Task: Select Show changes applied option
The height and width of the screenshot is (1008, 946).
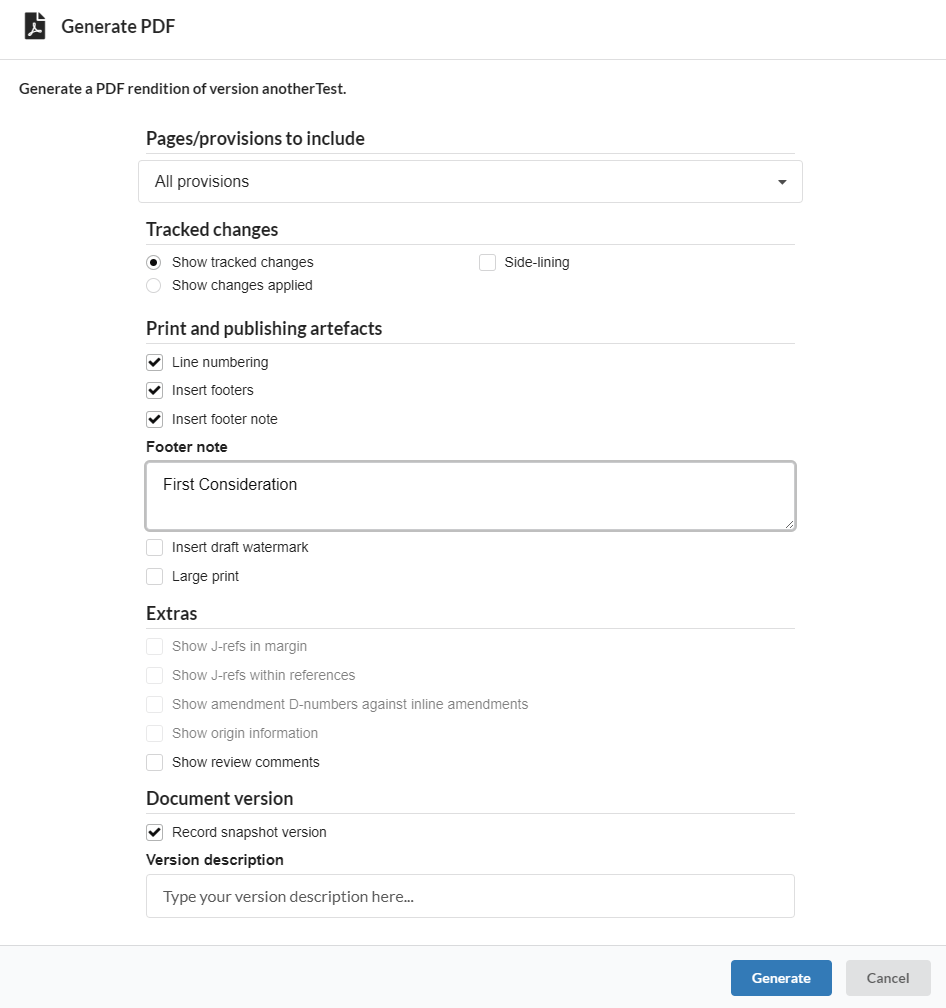Action: tap(154, 285)
